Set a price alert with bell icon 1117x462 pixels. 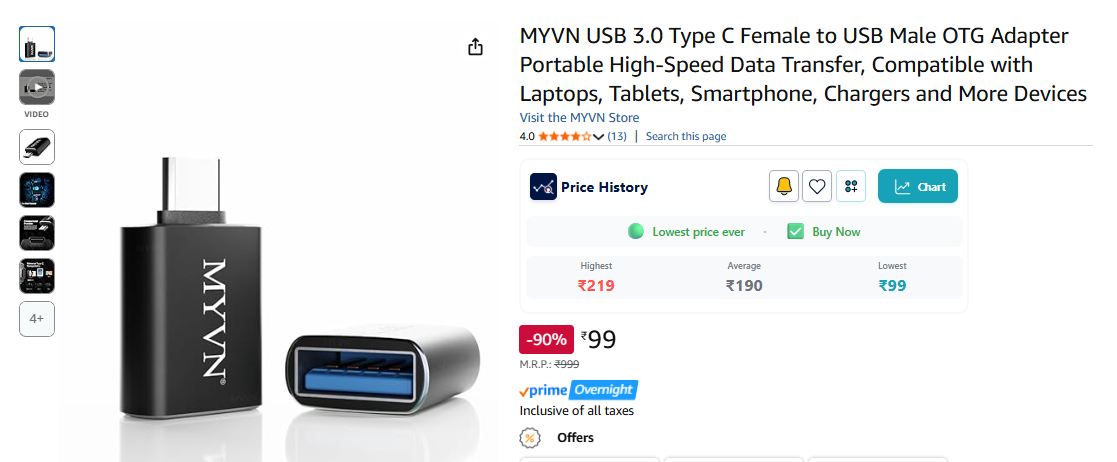point(784,187)
